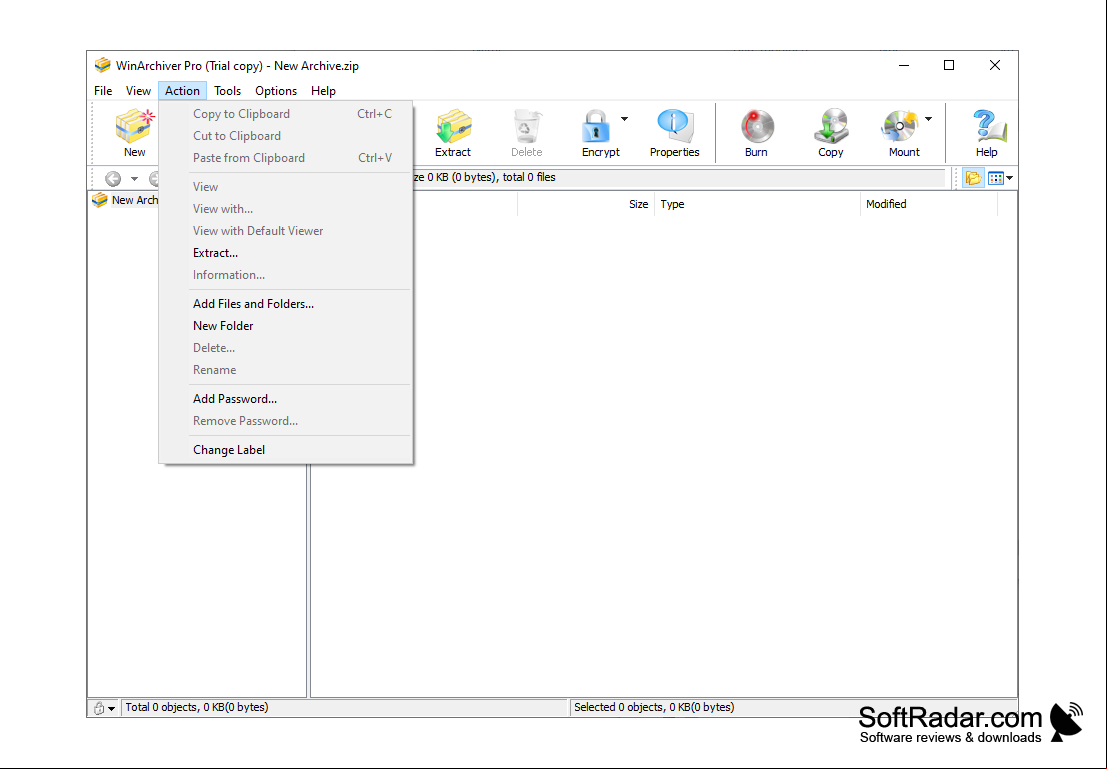Click the Encrypt padlock icon
Viewport: 1107px width, 769px height.
(597, 126)
